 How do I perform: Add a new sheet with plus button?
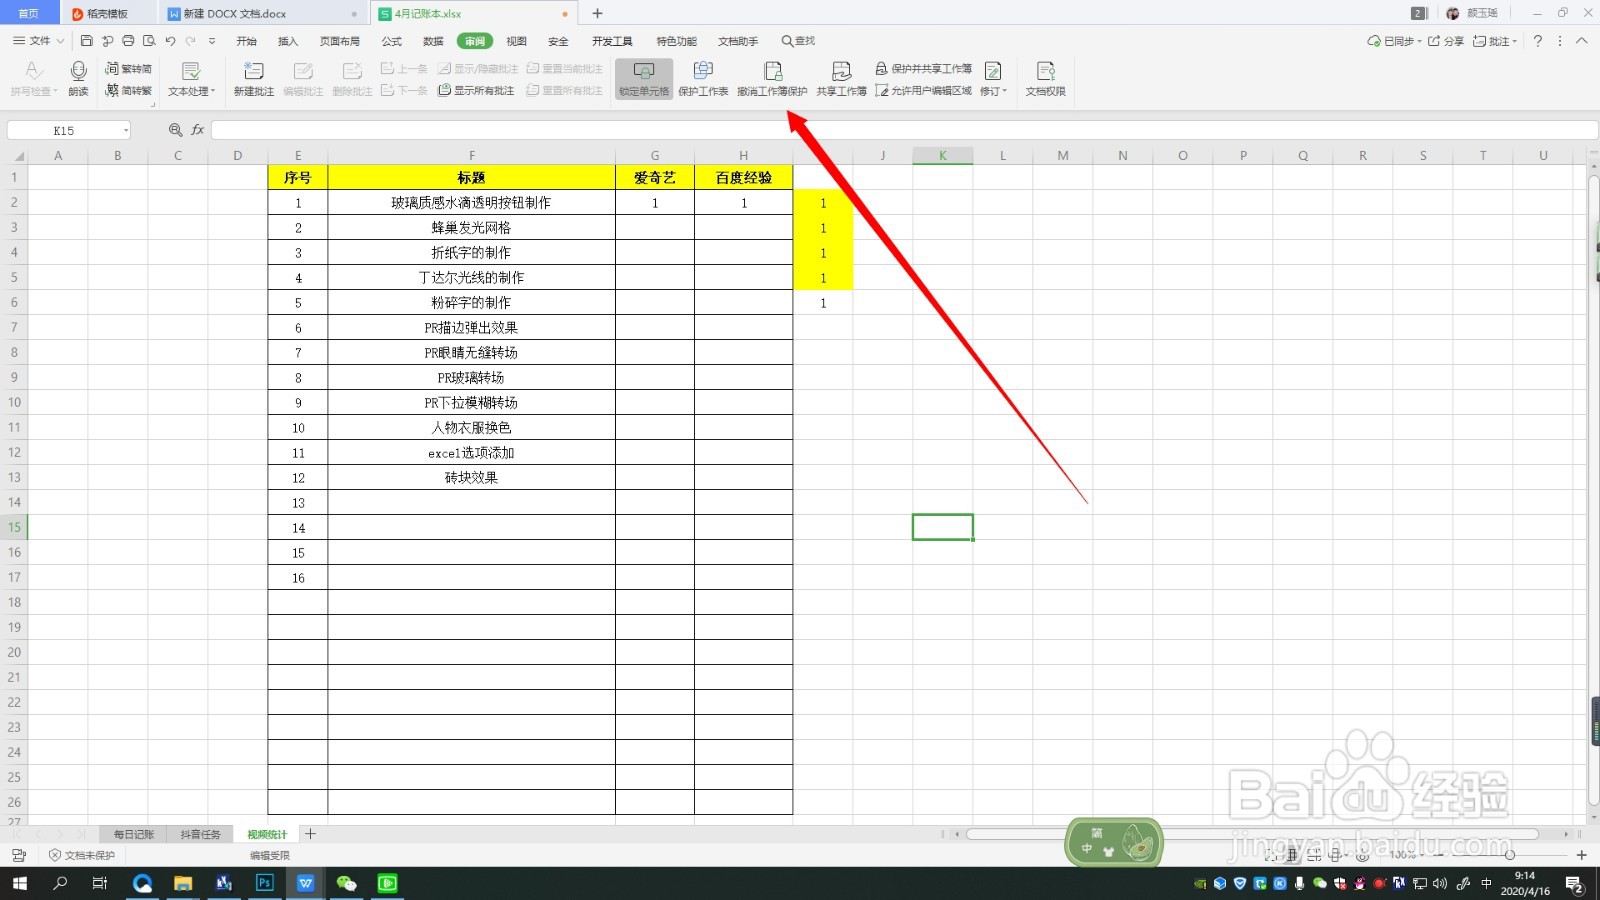point(310,834)
